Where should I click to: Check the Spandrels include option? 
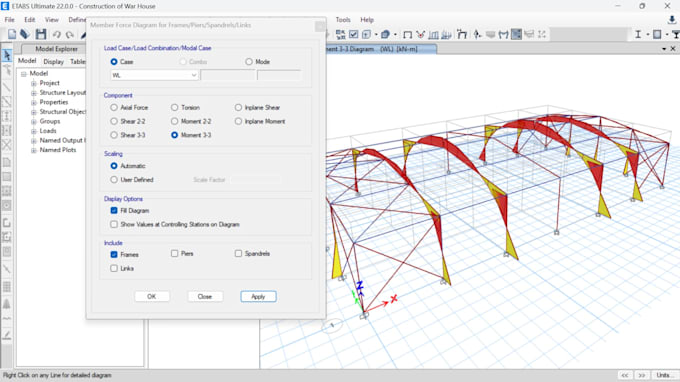pyautogui.click(x=238, y=253)
